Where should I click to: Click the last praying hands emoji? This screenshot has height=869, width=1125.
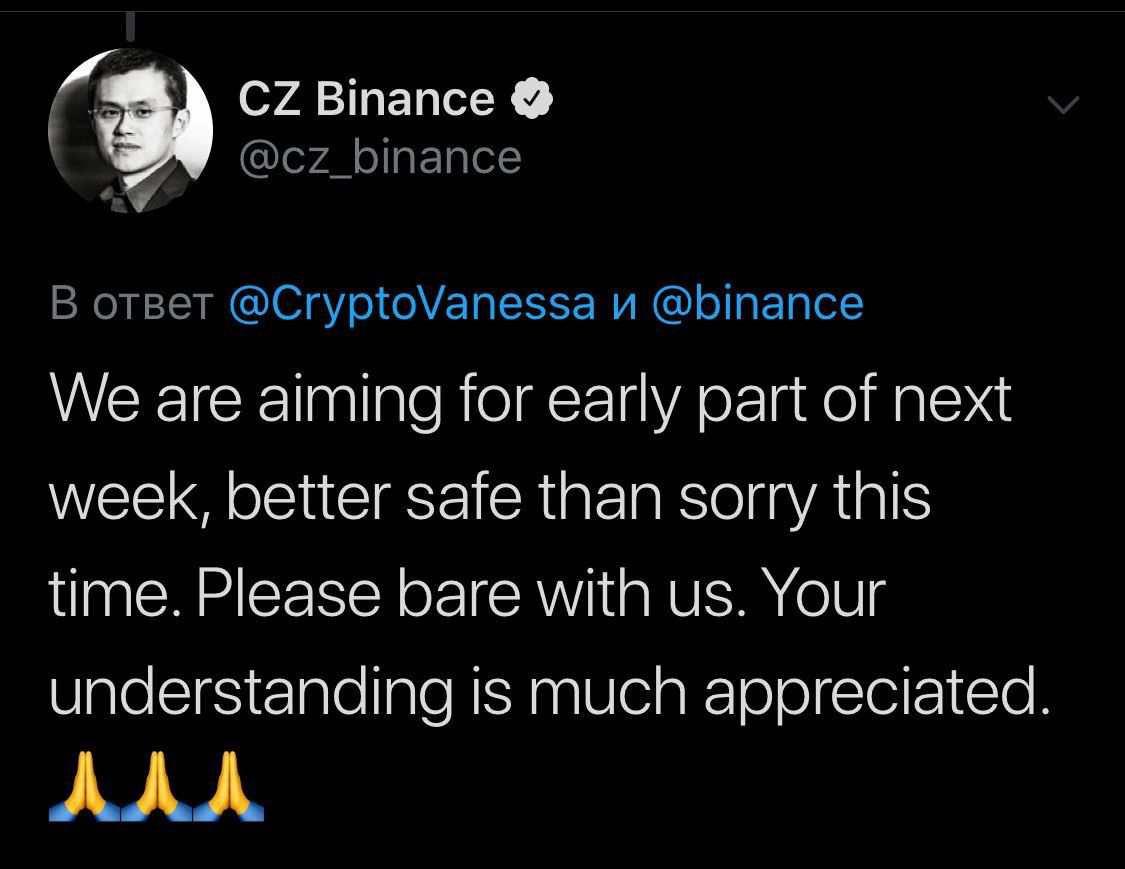[228, 786]
